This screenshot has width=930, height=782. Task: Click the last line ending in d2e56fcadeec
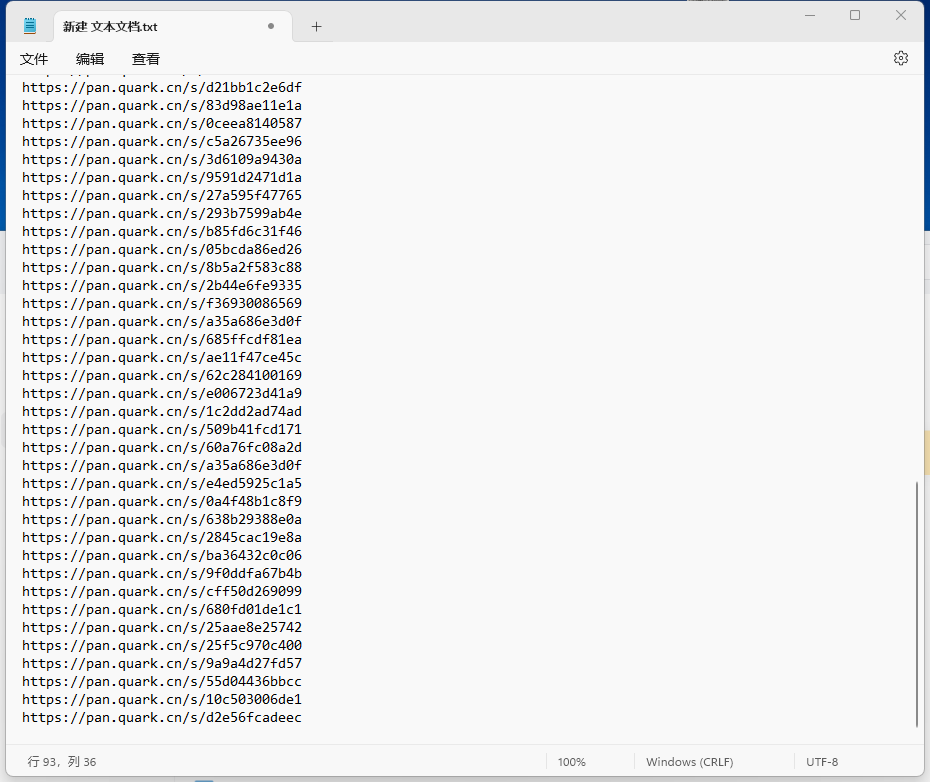pos(162,717)
